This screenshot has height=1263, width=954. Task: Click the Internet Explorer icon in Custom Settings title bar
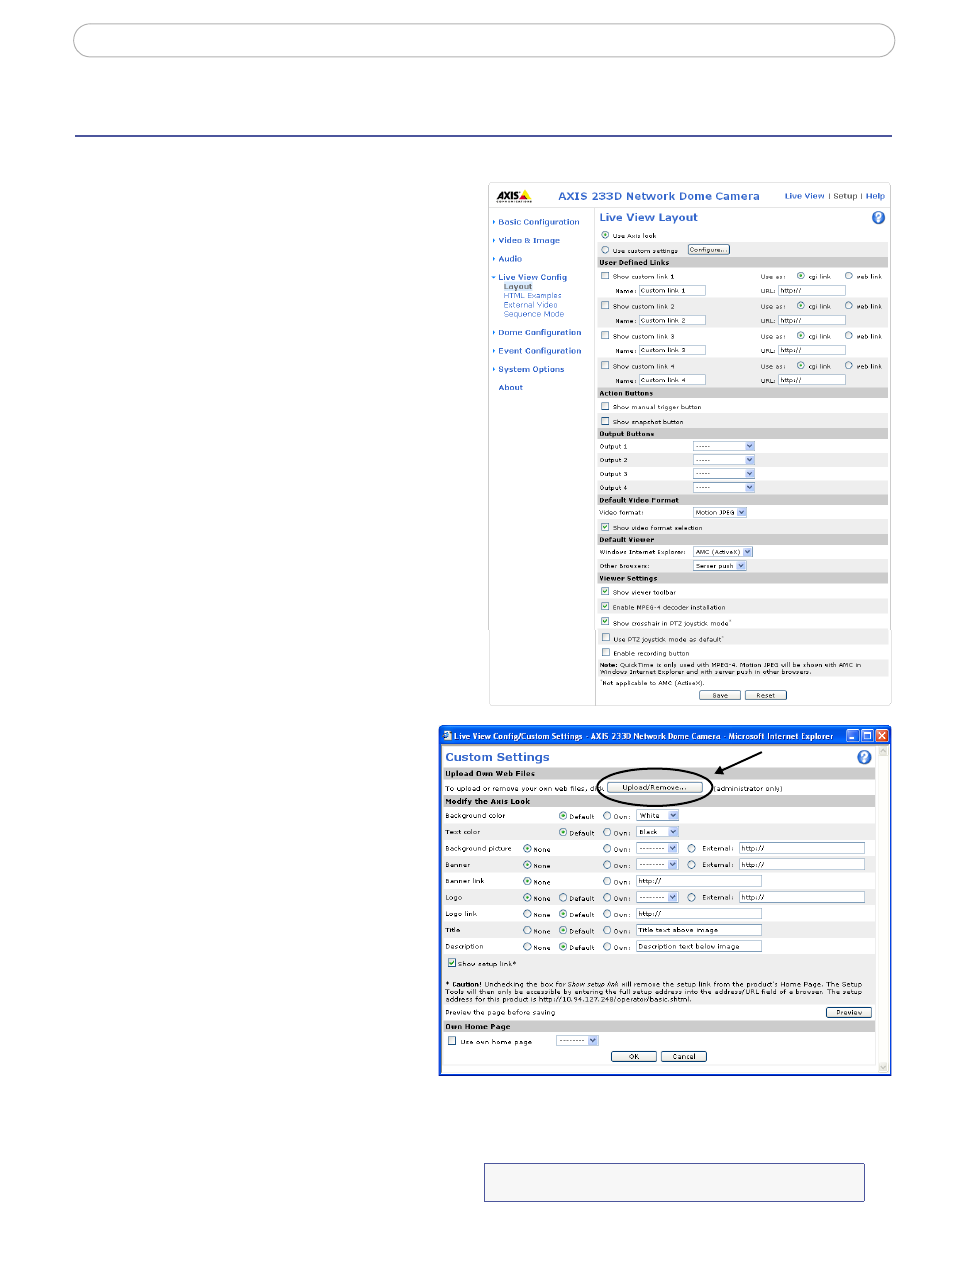[447, 736]
